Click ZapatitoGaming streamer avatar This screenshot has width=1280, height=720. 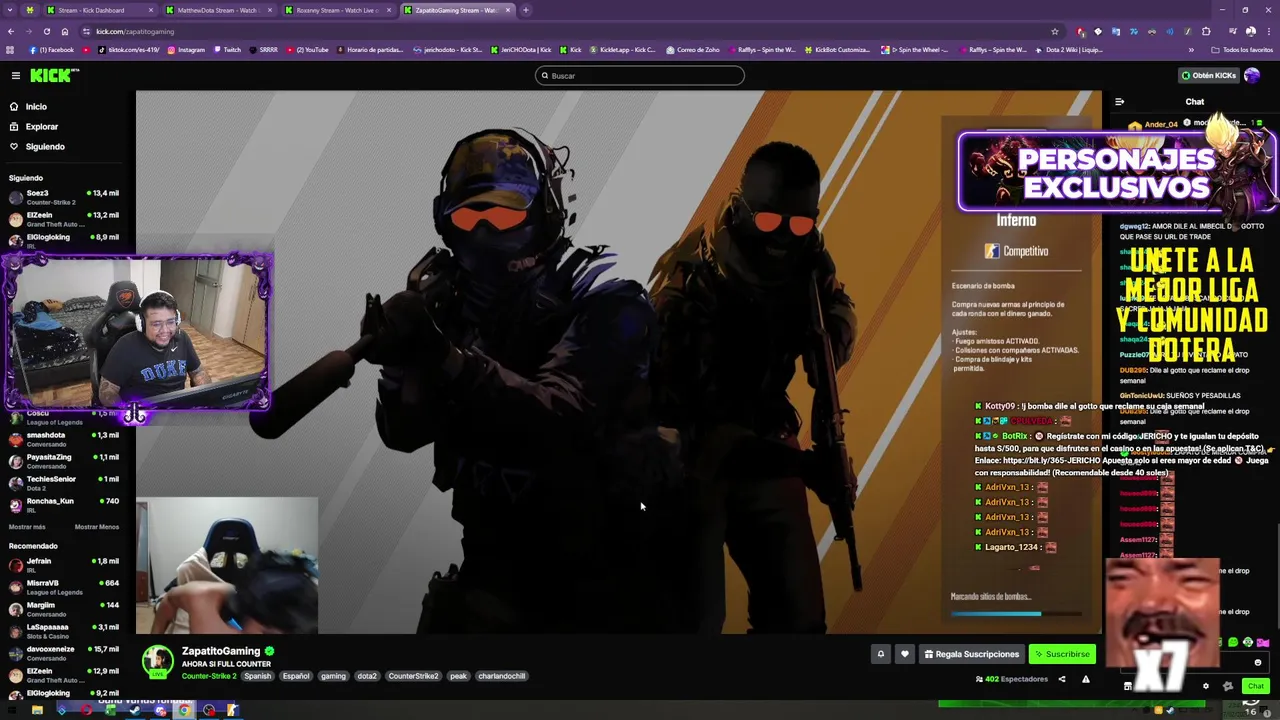pyautogui.click(x=157, y=661)
